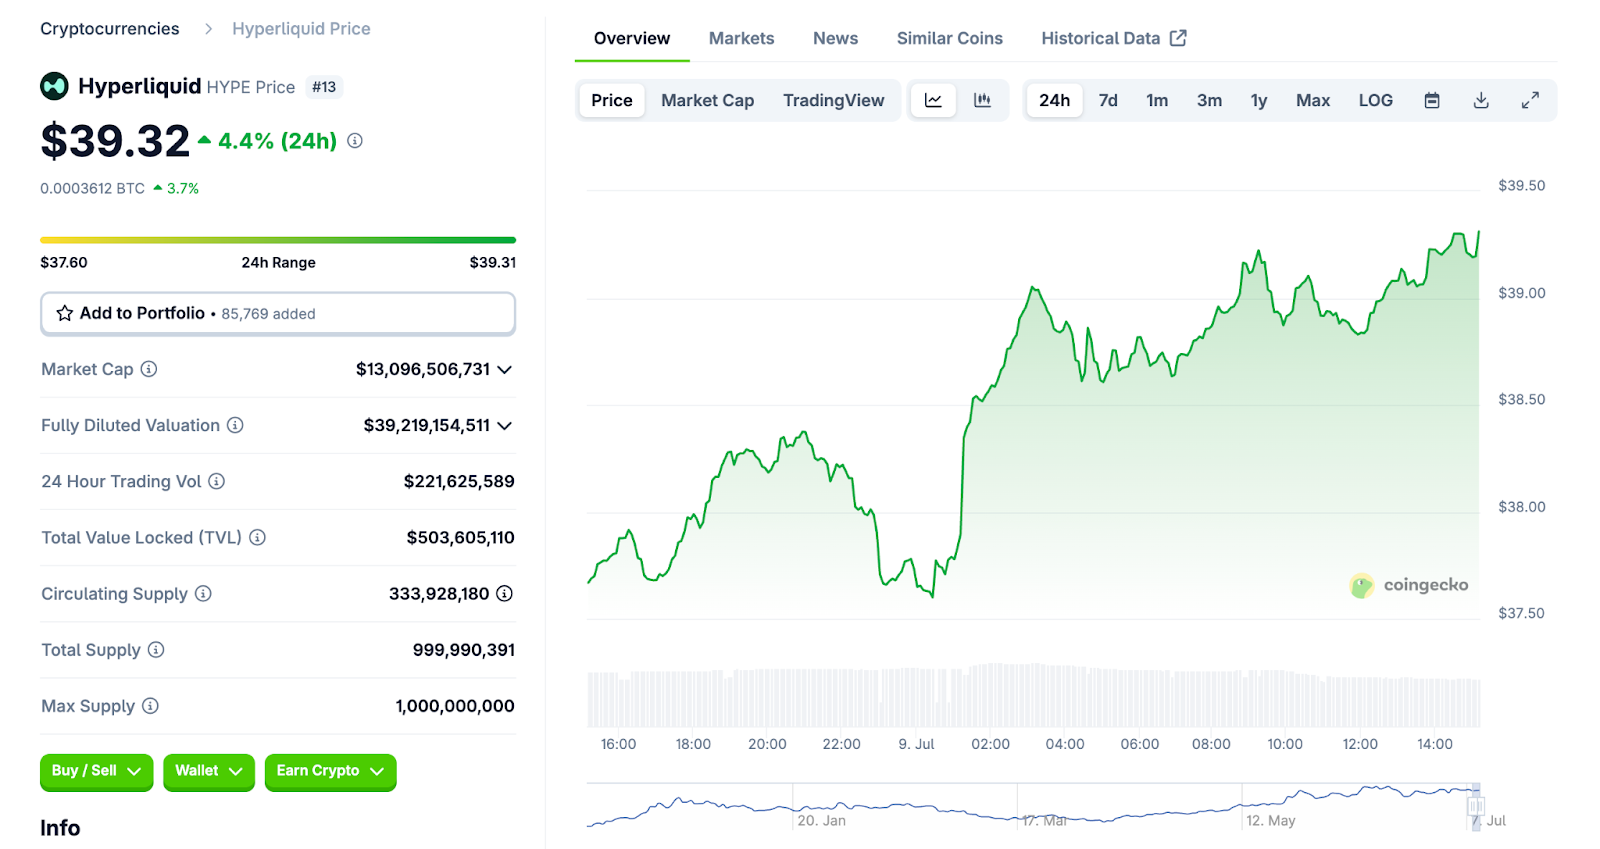The height and width of the screenshot is (849, 1600).
Task: Switch to the line chart view icon
Action: coord(933,100)
